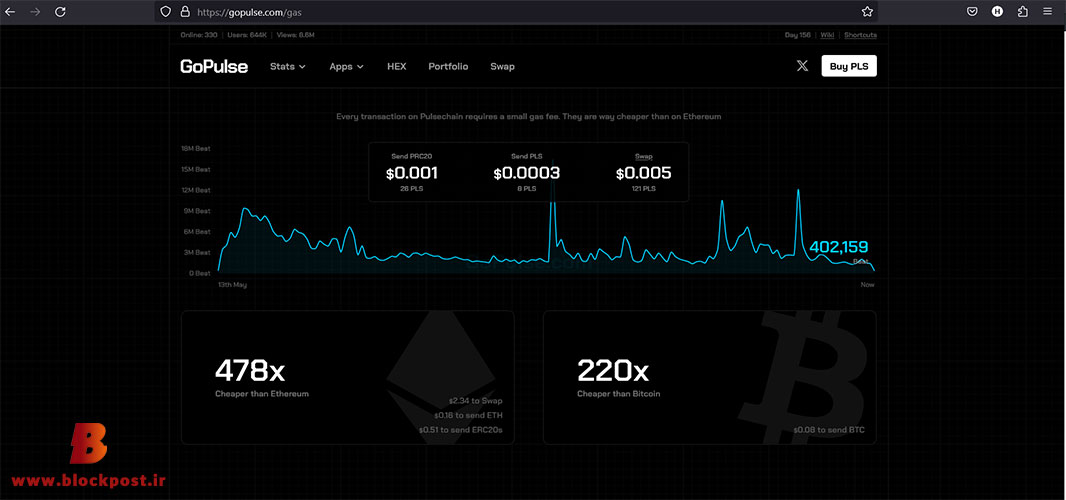Click the account profile avatar icon
The height and width of the screenshot is (500, 1066).
pyautogui.click(x=997, y=12)
